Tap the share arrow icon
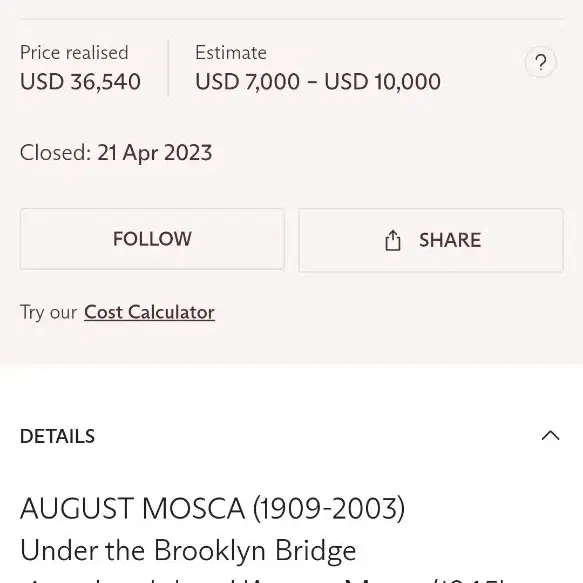This screenshot has height=583, width=583. tap(393, 240)
